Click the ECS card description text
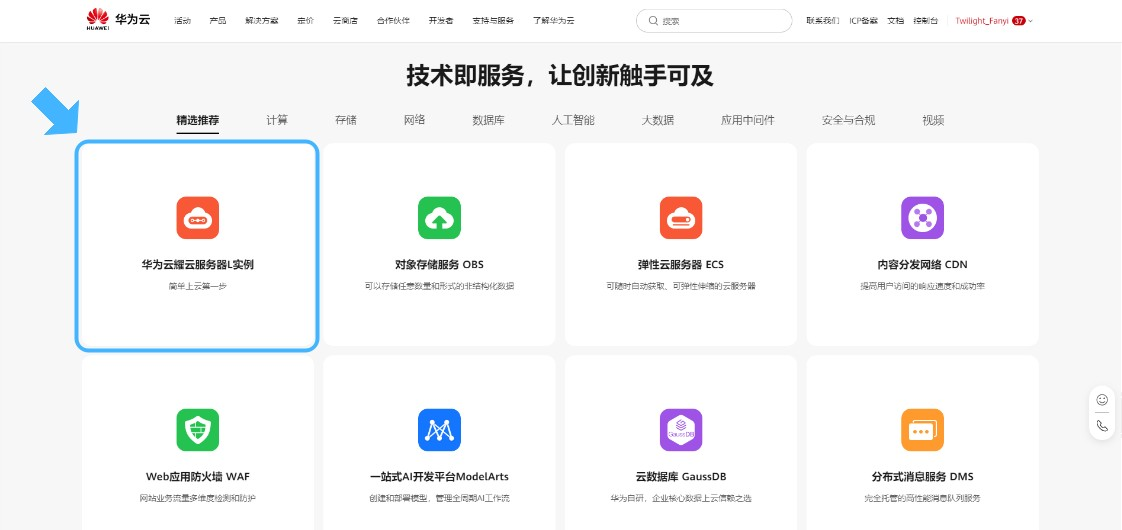This screenshot has width=1122, height=530. click(681, 286)
